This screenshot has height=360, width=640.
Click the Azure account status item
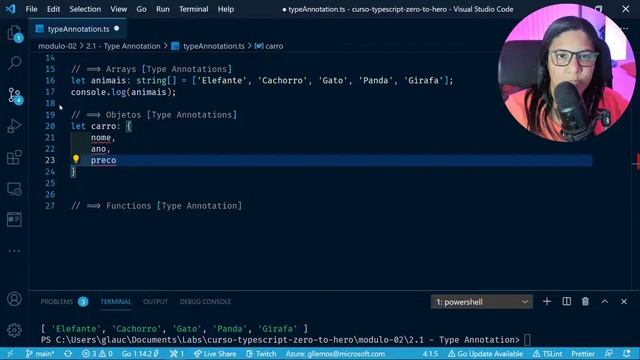pyautogui.click(x=335, y=354)
